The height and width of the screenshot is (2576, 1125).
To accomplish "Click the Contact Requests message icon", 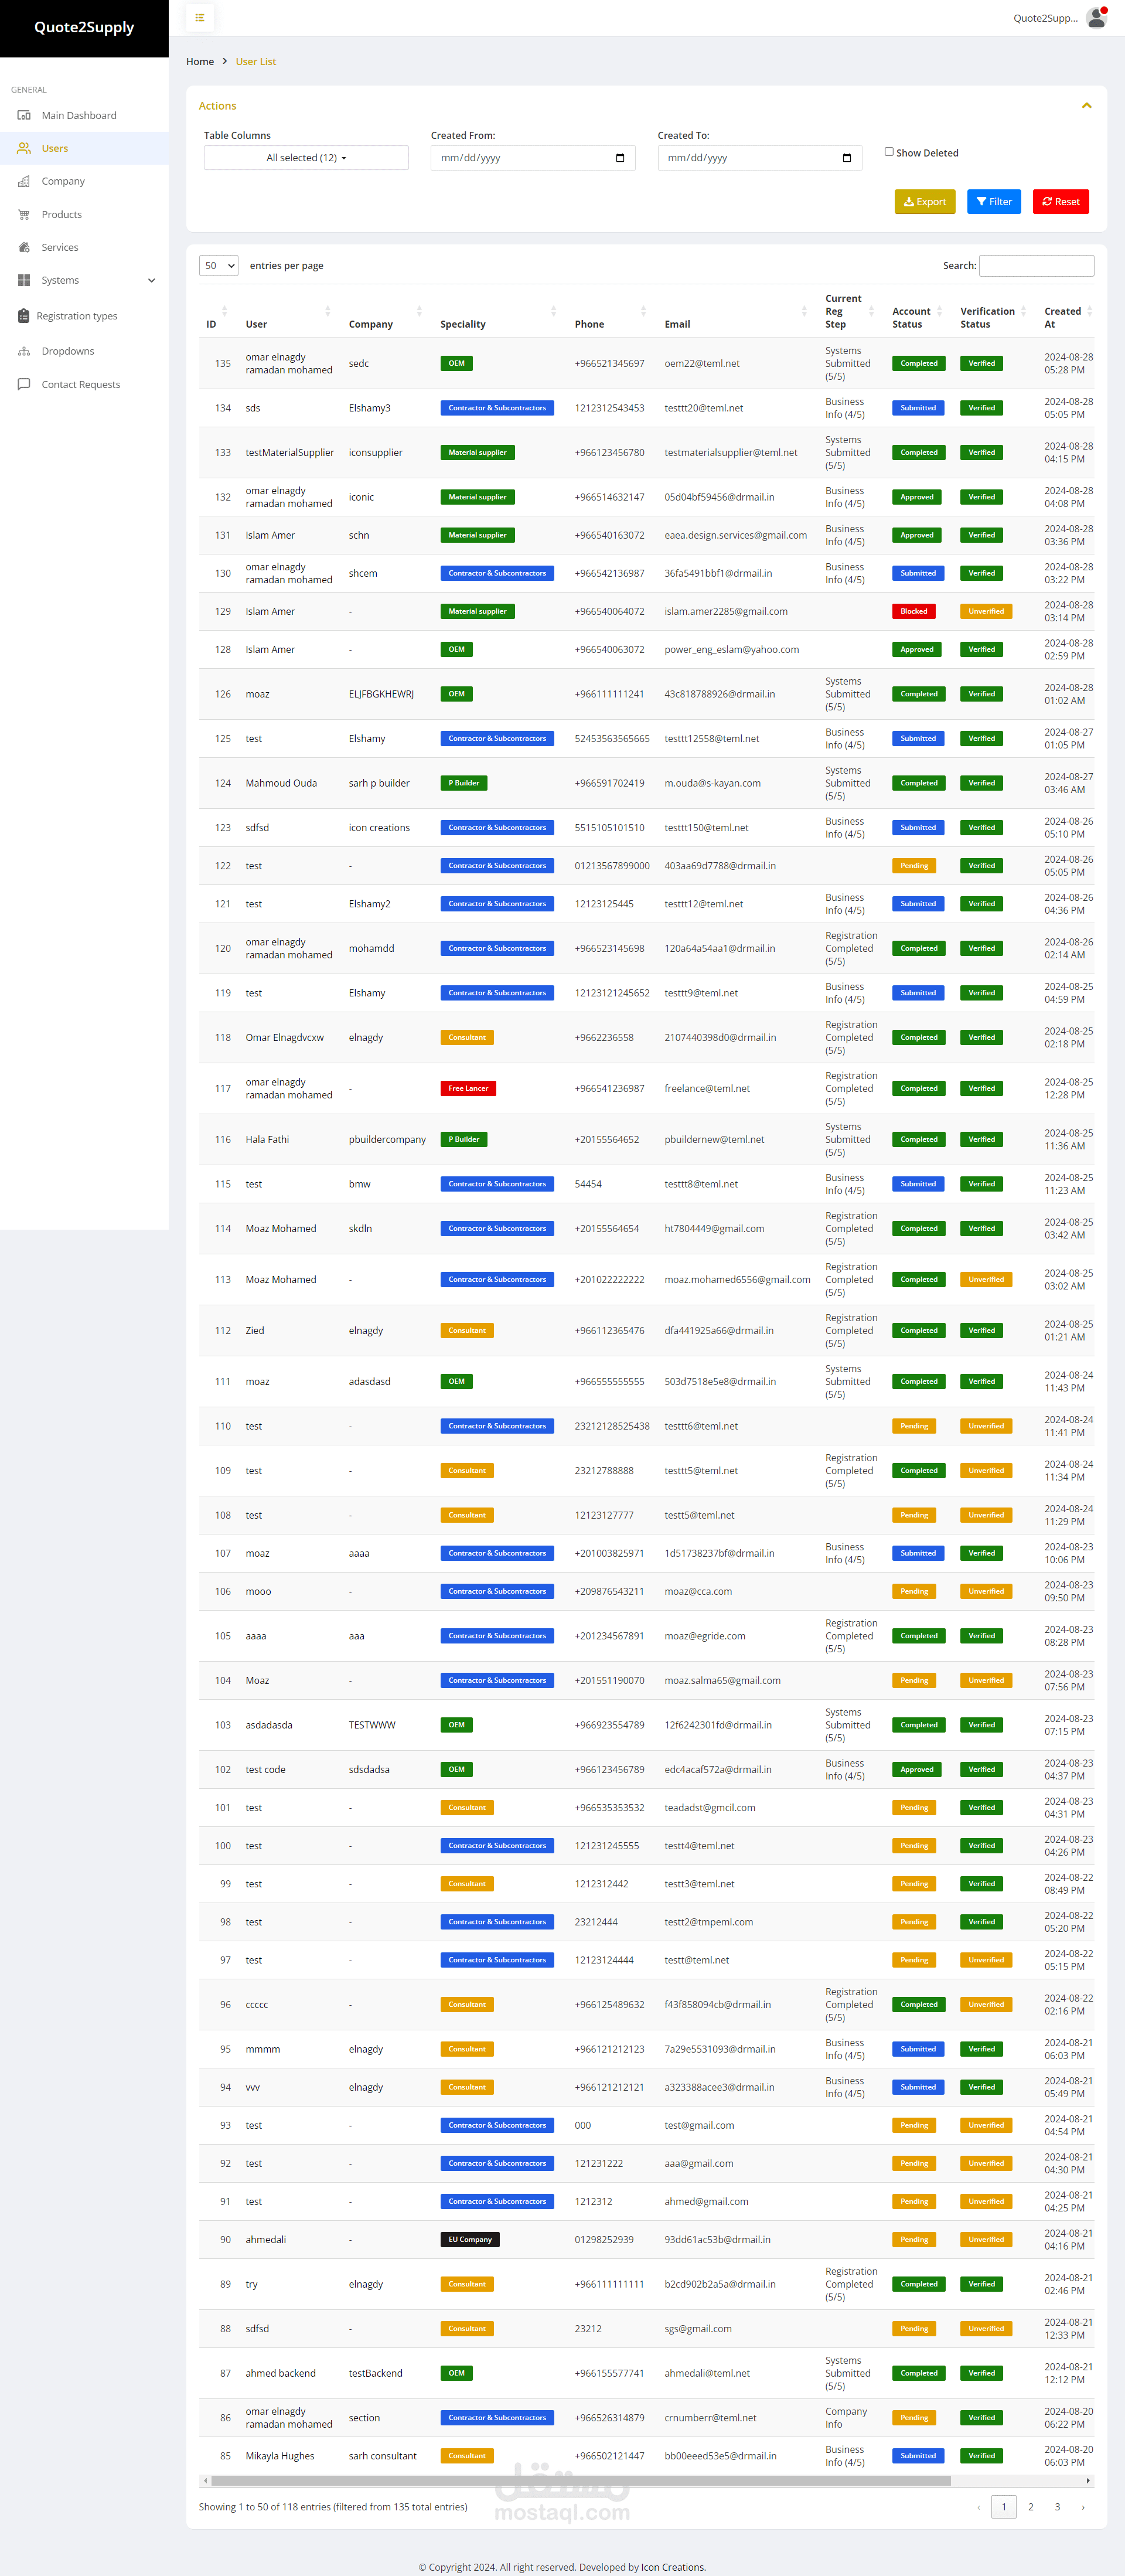I will (x=24, y=384).
